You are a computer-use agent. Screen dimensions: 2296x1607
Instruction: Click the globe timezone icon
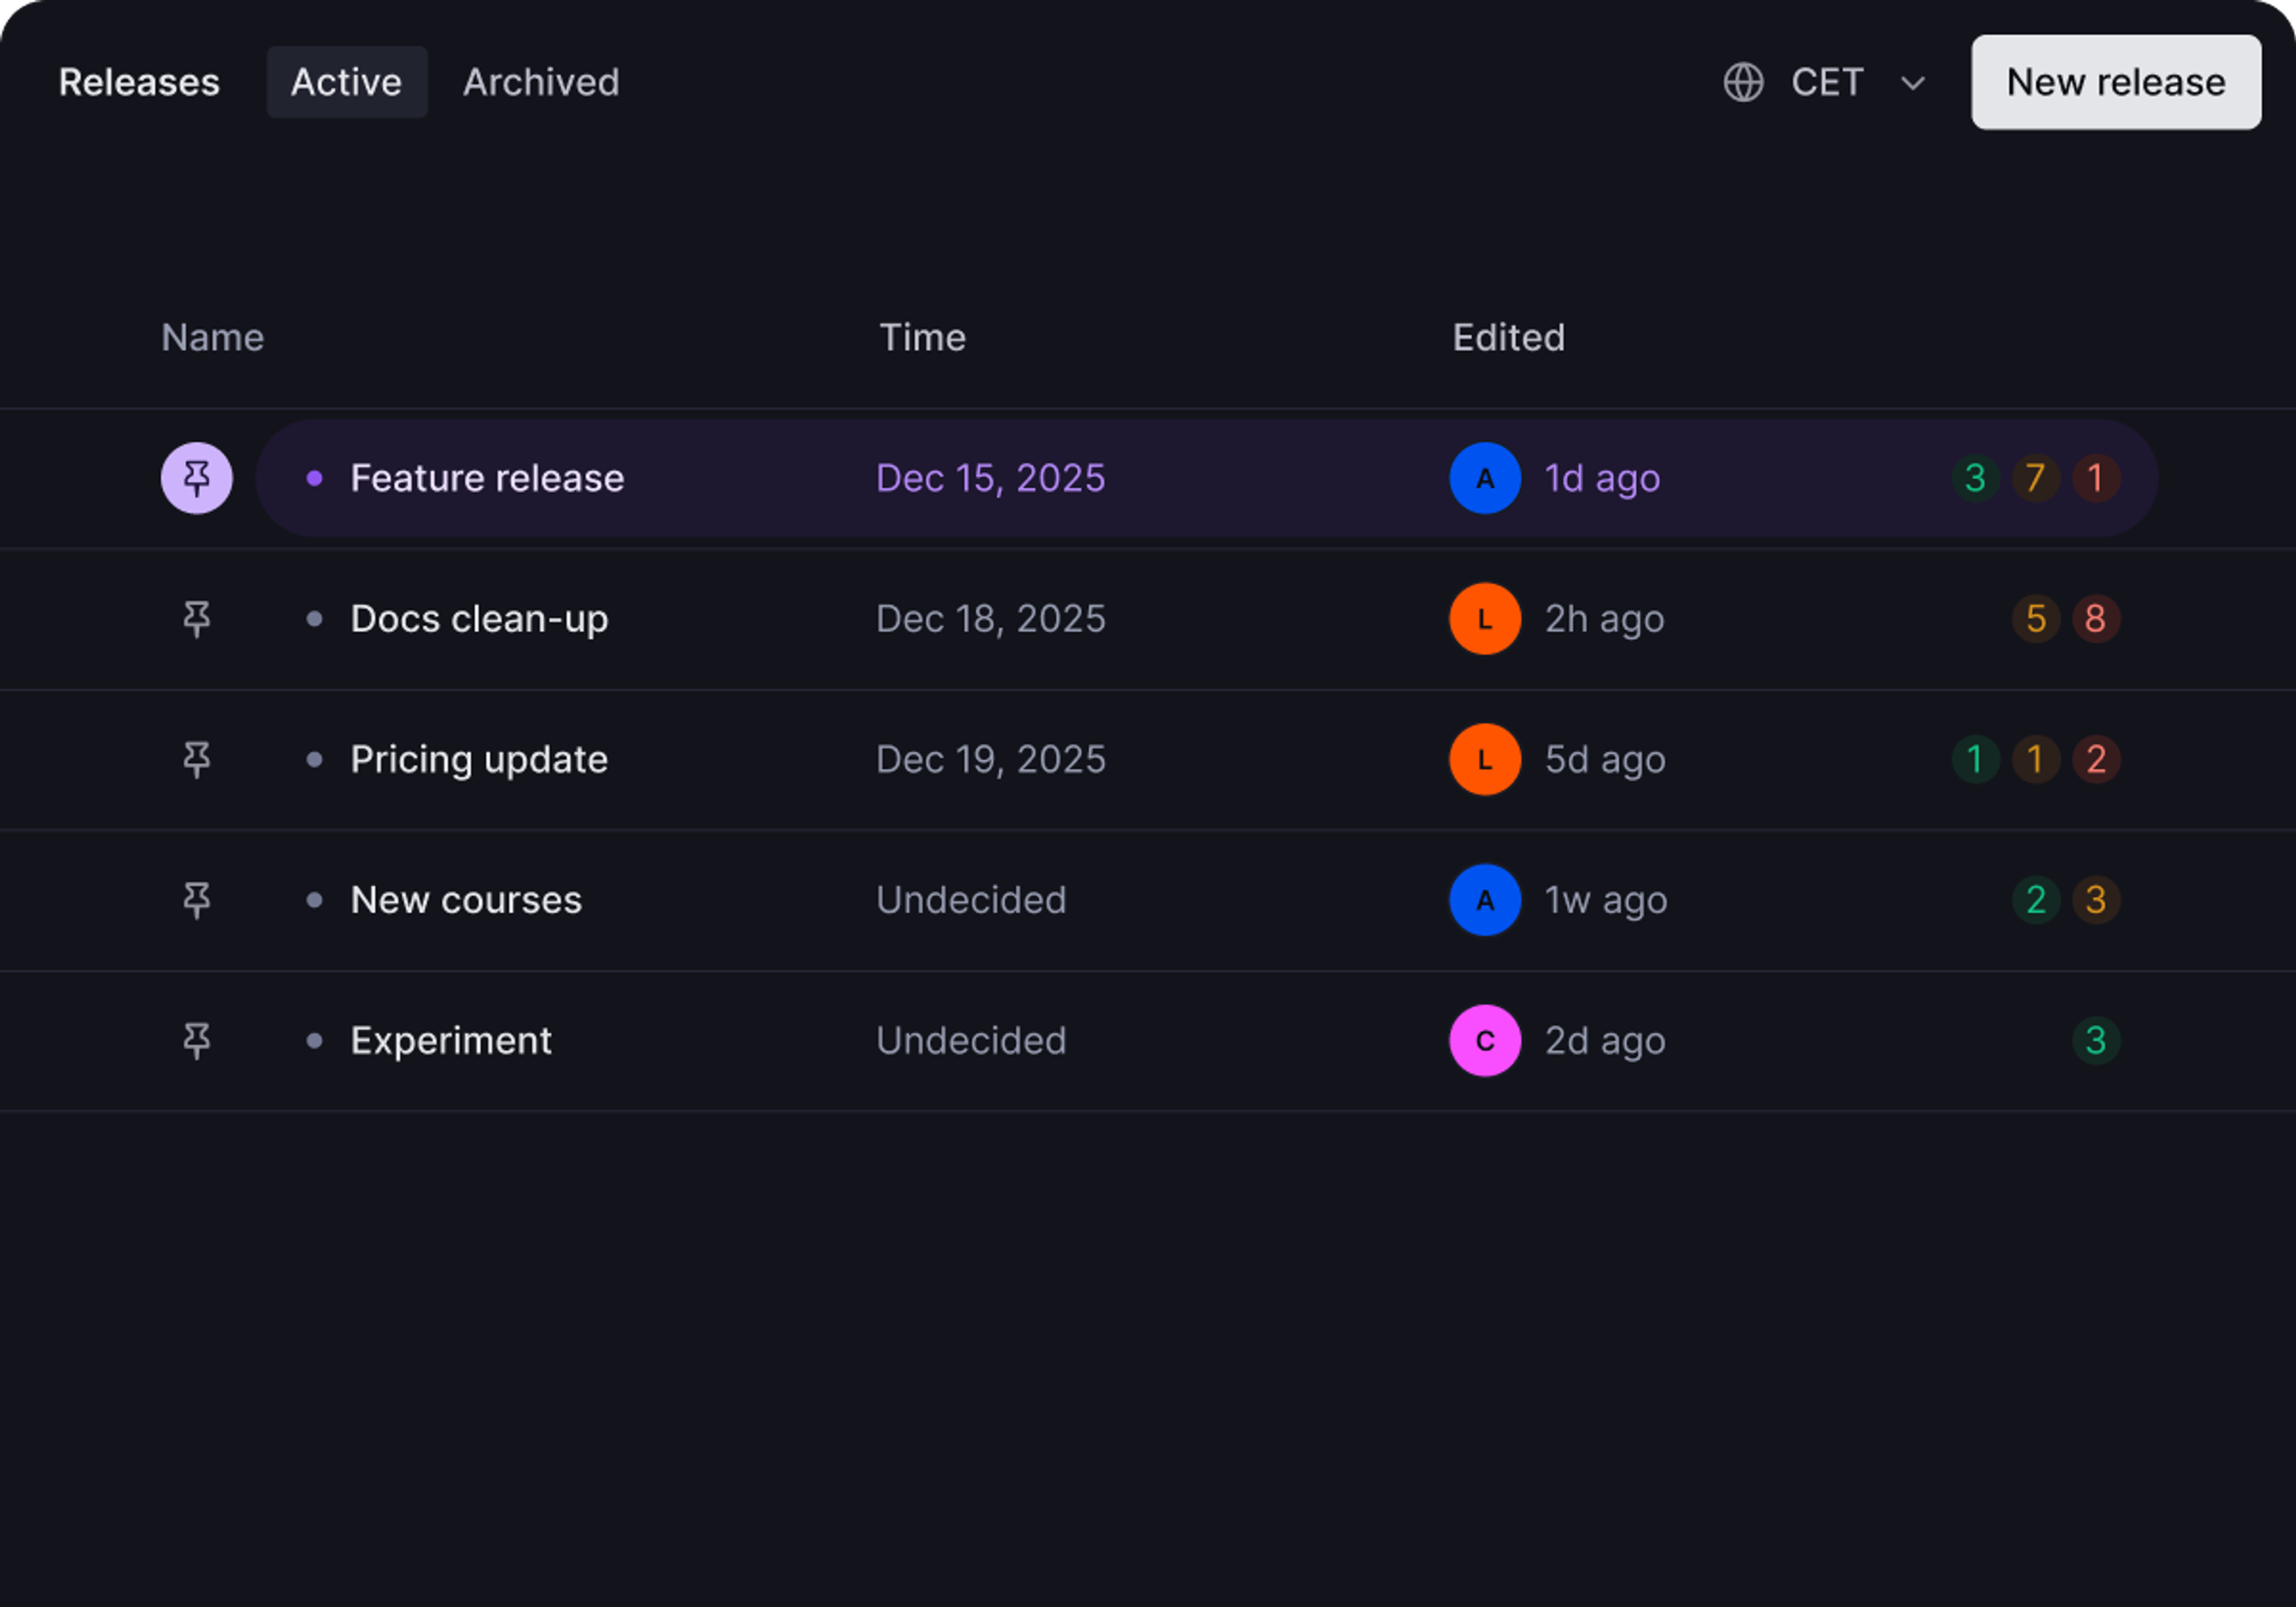tap(1743, 82)
